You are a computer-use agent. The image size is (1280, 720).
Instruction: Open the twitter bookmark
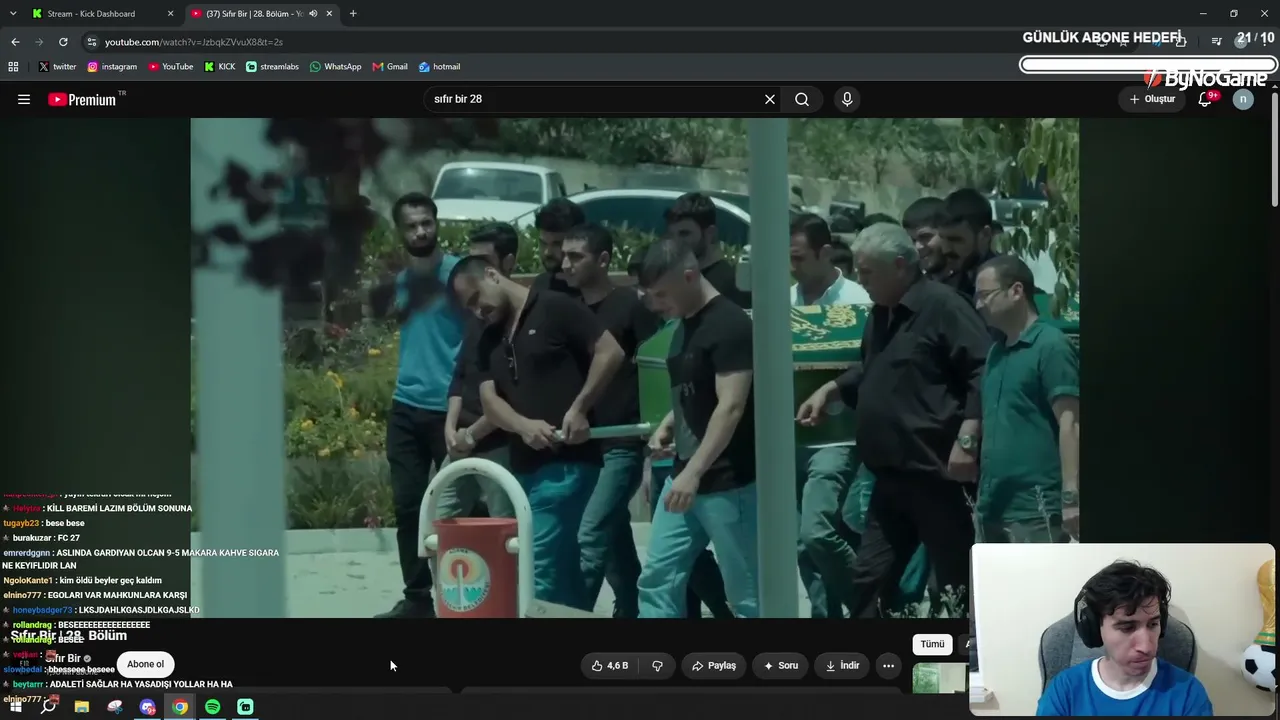click(57, 67)
